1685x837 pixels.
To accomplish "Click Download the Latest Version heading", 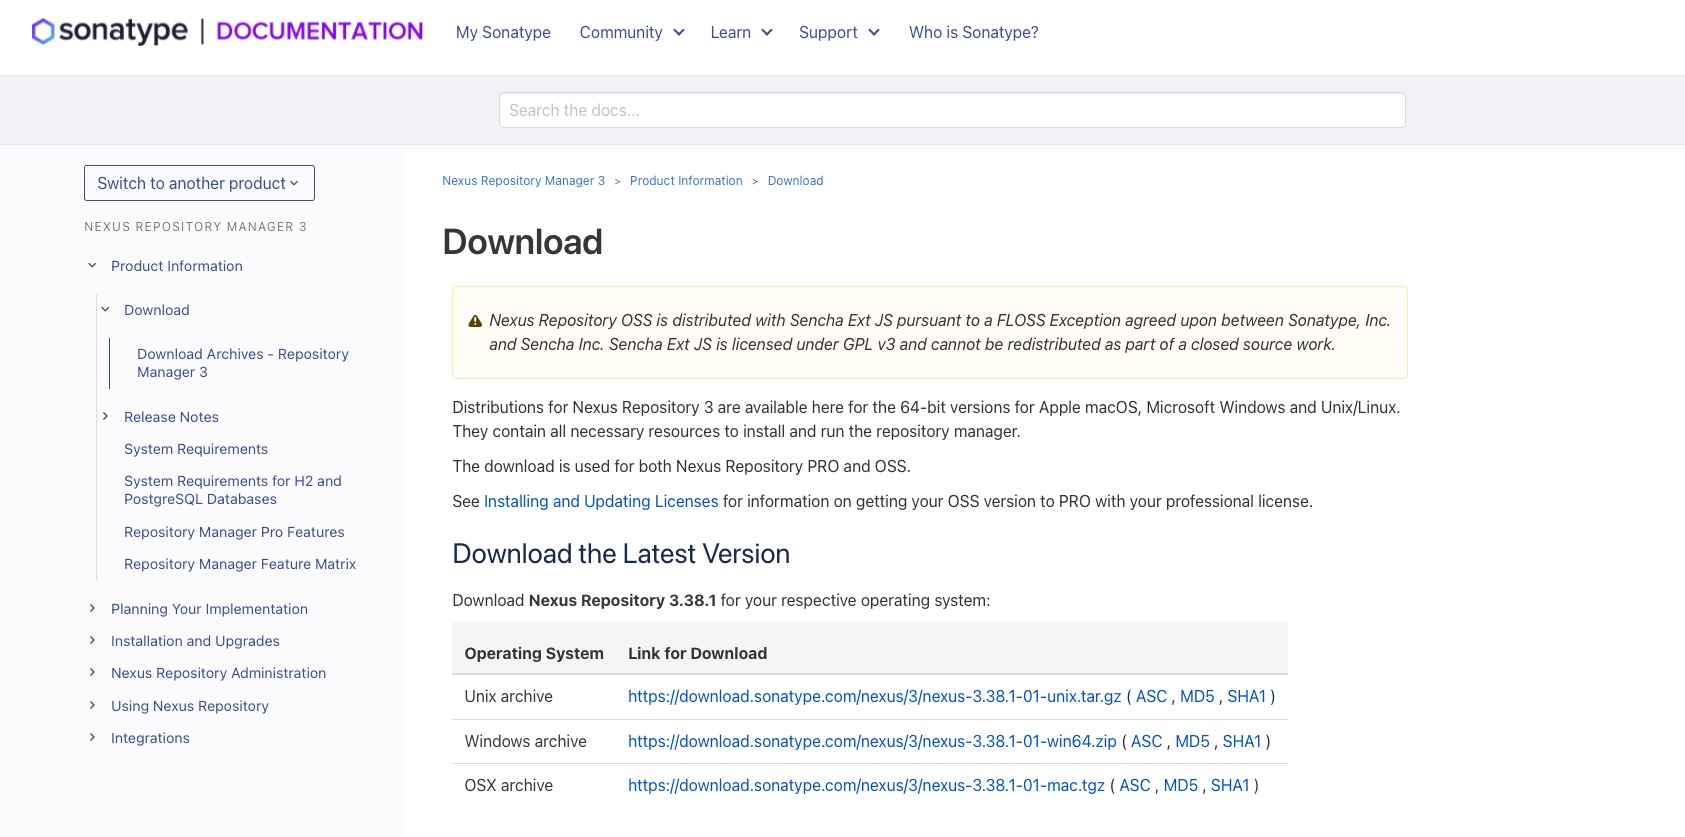I will tap(621, 554).
